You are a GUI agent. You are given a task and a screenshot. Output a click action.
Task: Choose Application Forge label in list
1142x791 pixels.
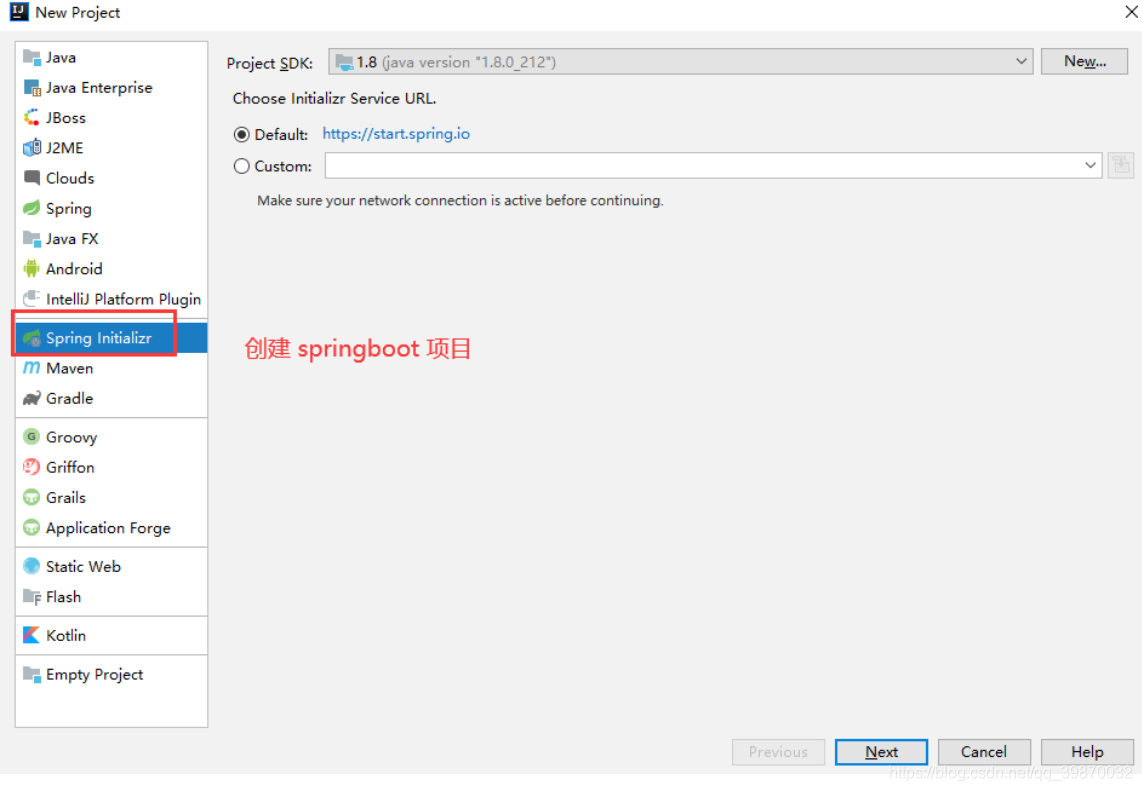(x=109, y=528)
